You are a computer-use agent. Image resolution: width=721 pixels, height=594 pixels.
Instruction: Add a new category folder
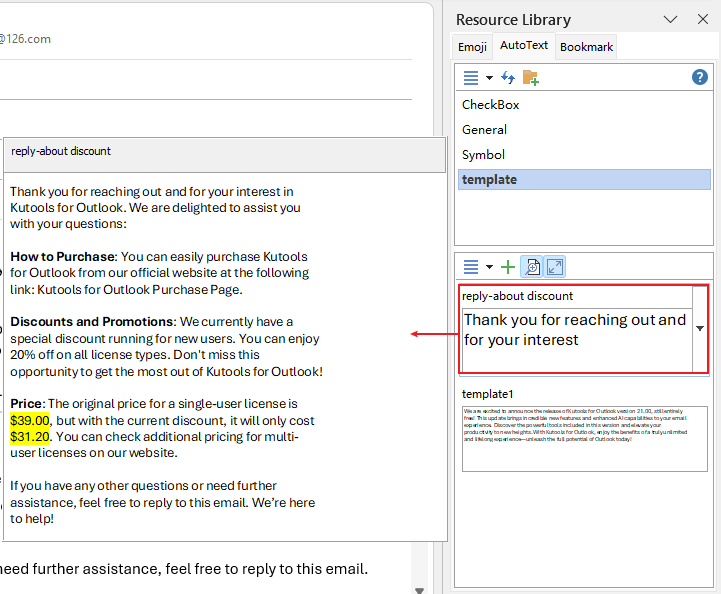[x=531, y=78]
